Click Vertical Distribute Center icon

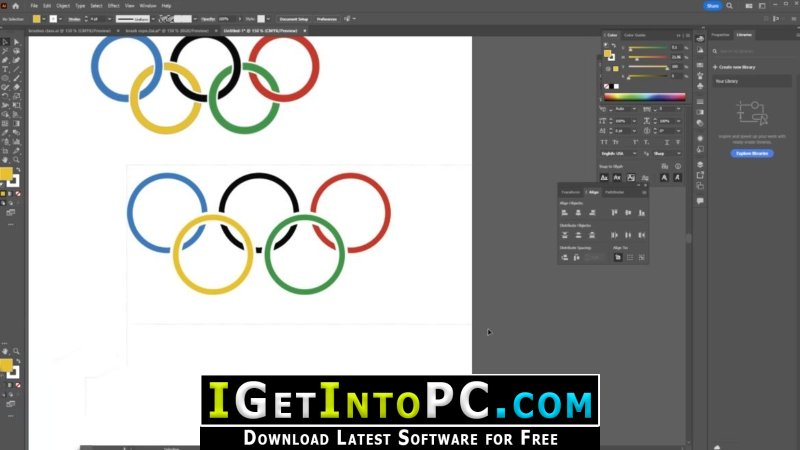point(579,235)
